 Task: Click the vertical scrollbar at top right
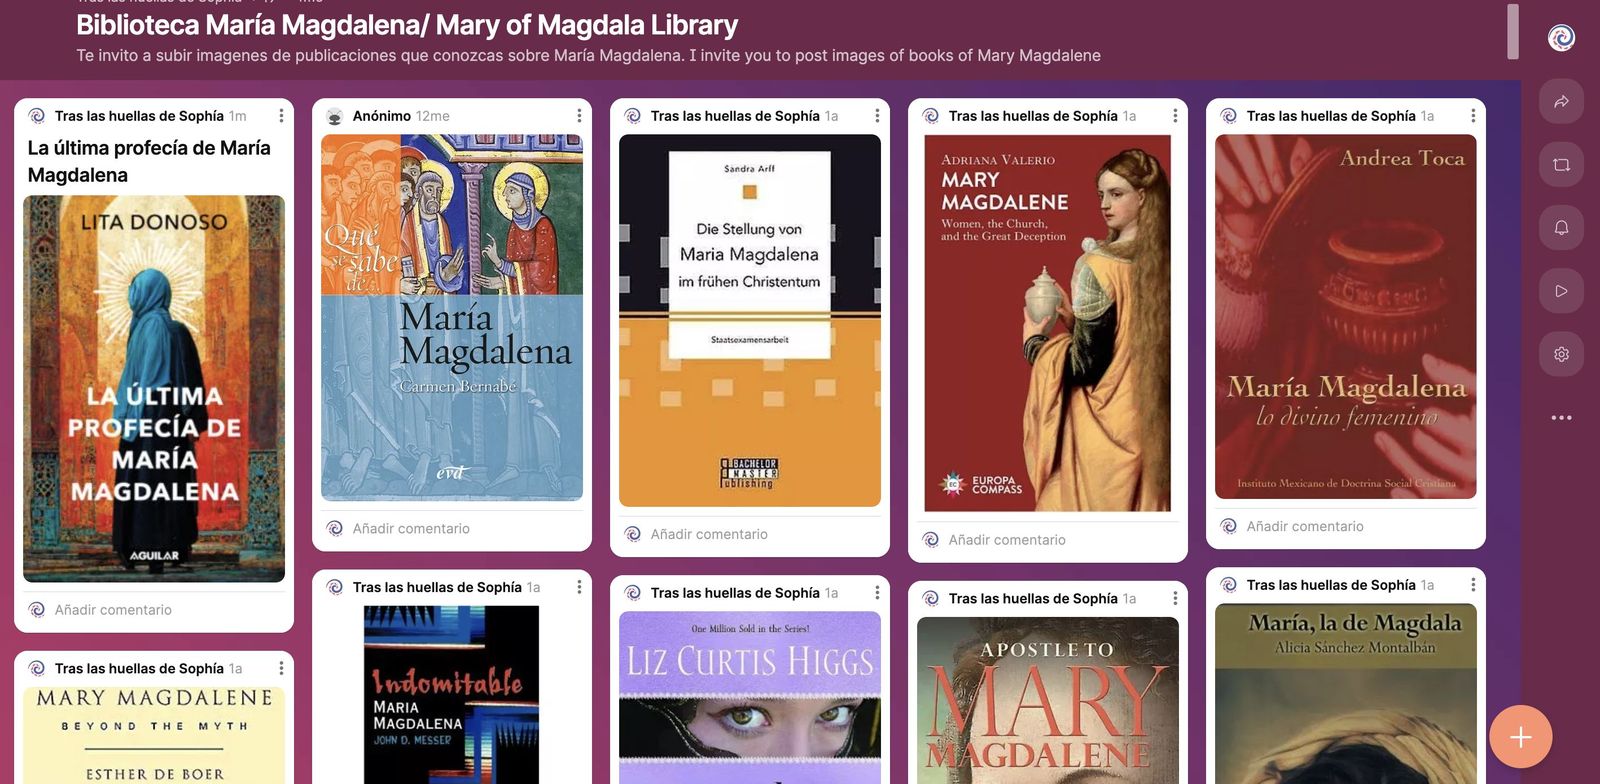1513,31
